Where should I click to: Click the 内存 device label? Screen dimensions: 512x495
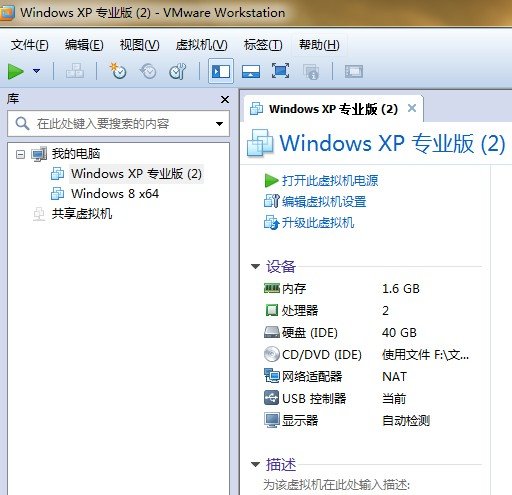(x=294, y=289)
